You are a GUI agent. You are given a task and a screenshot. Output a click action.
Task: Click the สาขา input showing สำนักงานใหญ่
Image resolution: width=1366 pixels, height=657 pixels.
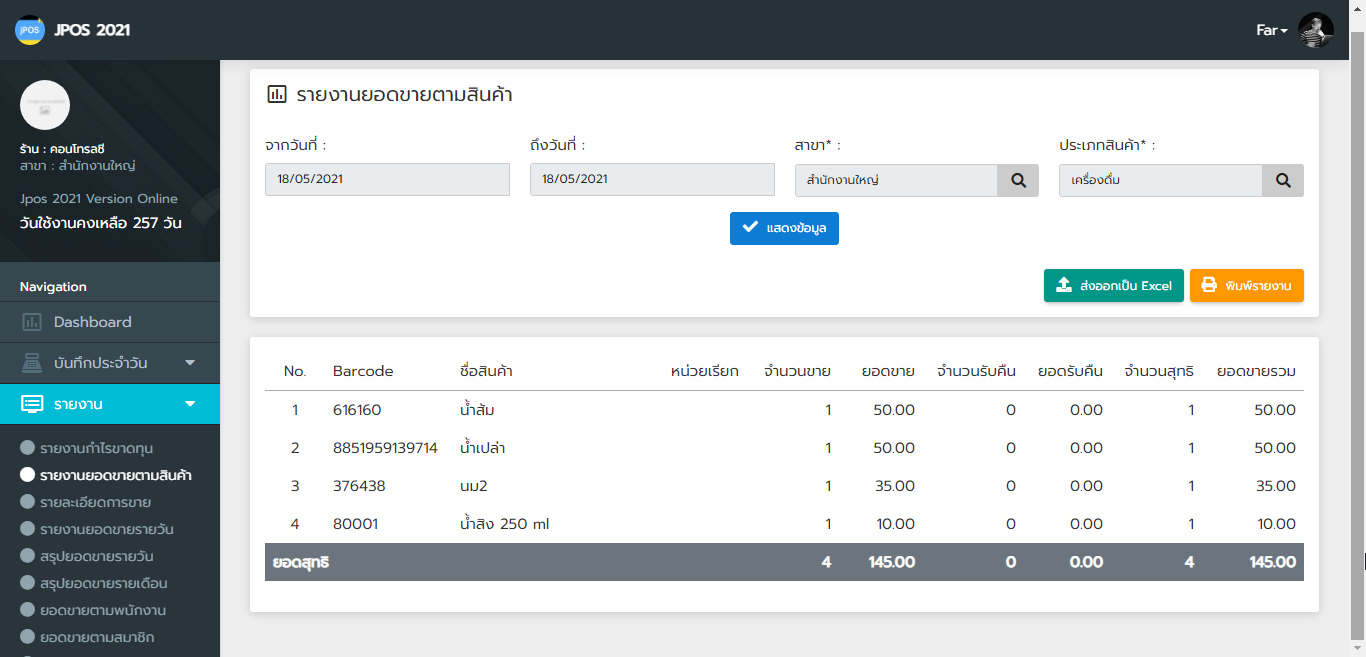coord(896,180)
